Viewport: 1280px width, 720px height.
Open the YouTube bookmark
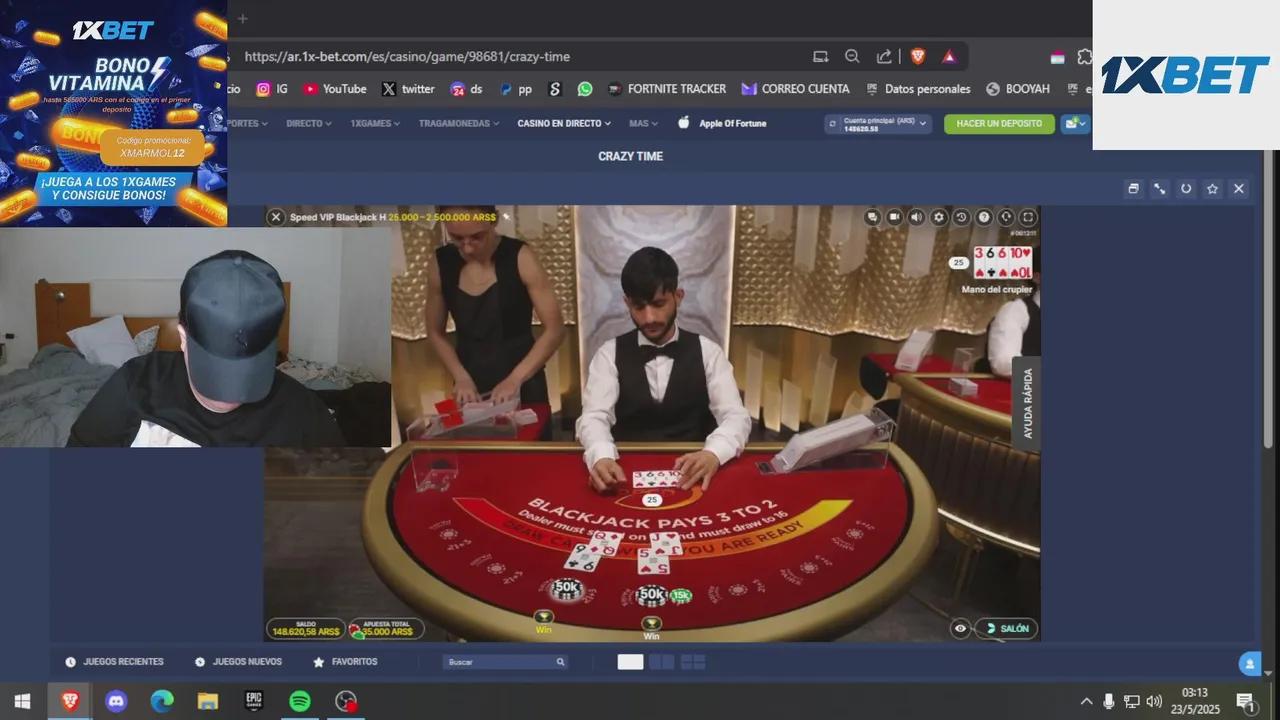click(335, 89)
